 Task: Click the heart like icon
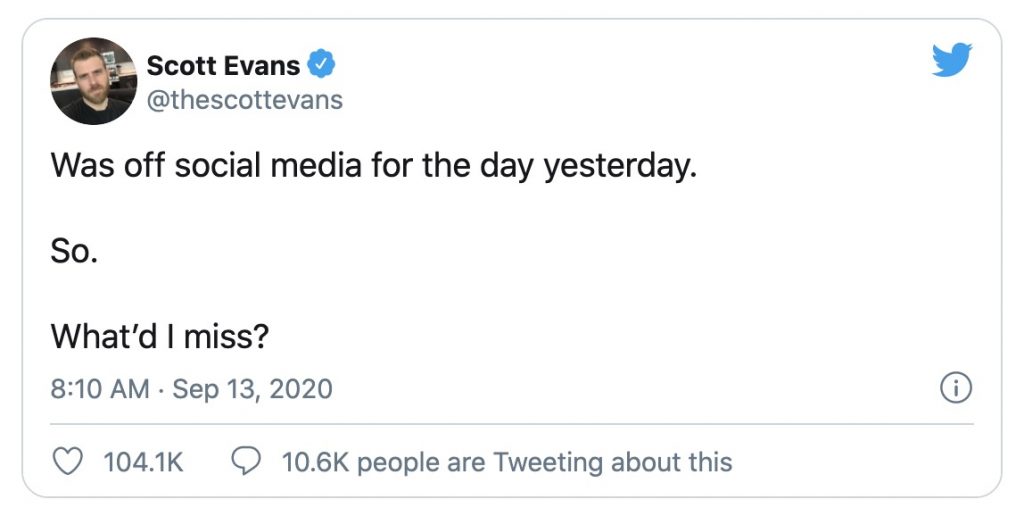[x=66, y=462]
